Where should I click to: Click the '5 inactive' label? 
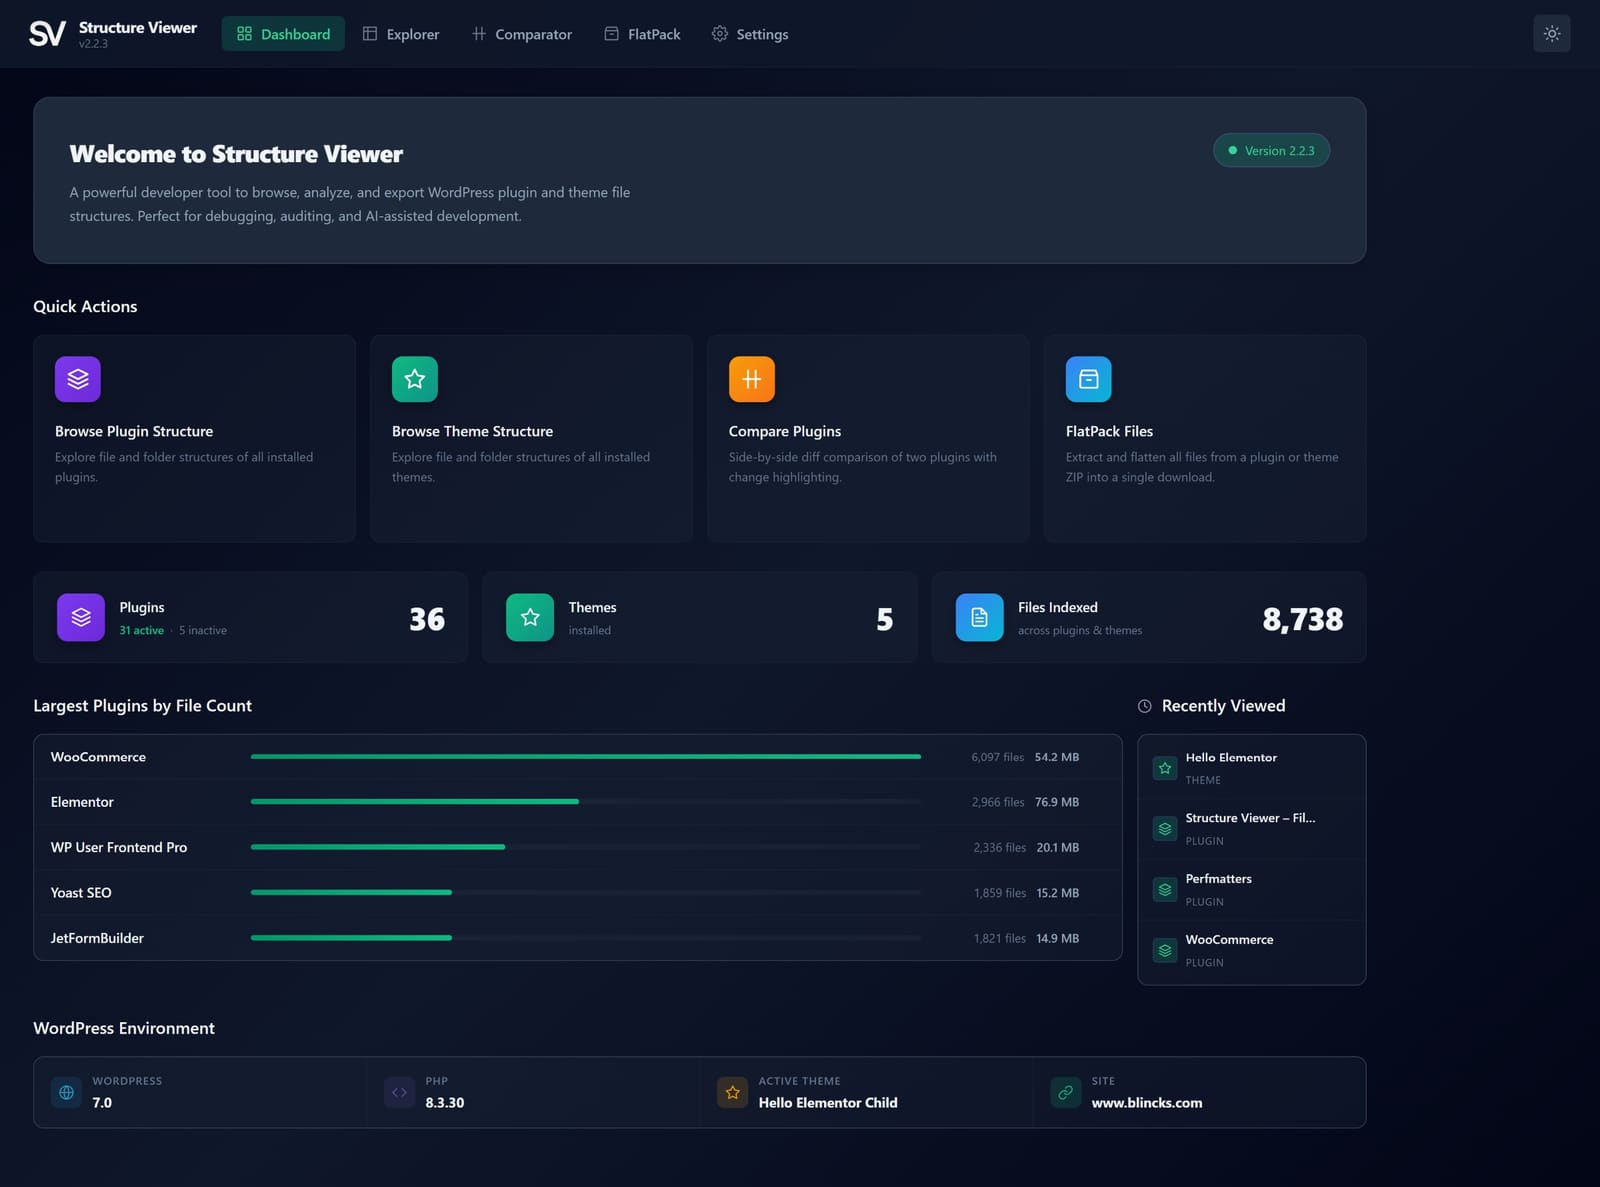click(203, 631)
